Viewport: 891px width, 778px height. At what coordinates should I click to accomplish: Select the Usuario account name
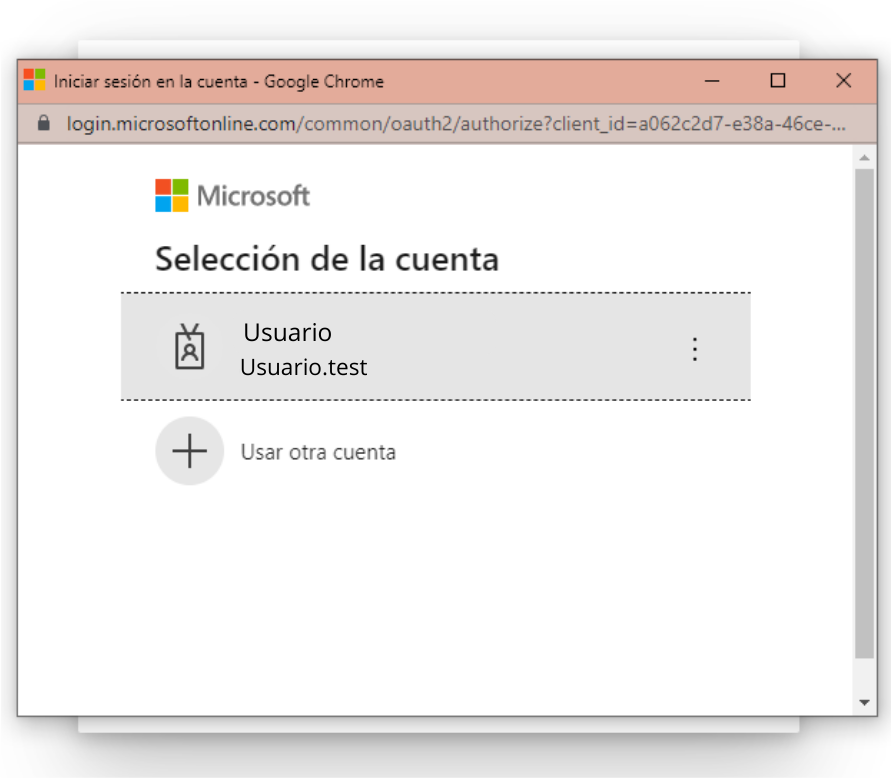[x=288, y=332]
